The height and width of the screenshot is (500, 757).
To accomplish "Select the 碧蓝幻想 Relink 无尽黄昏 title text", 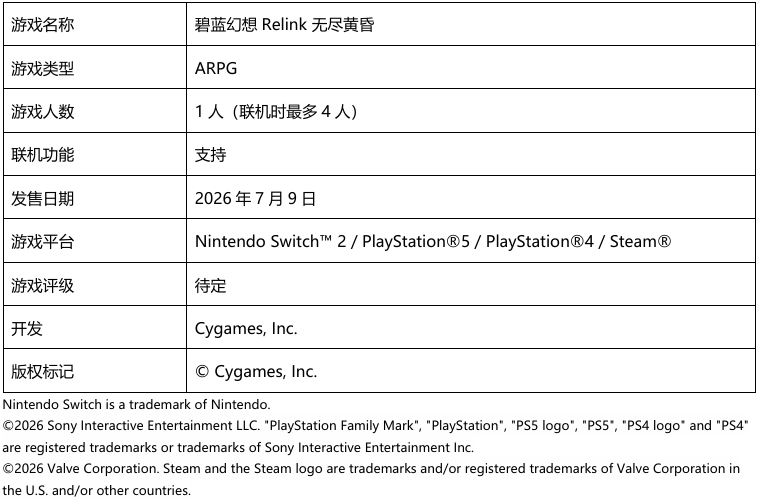I will (284, 25).
